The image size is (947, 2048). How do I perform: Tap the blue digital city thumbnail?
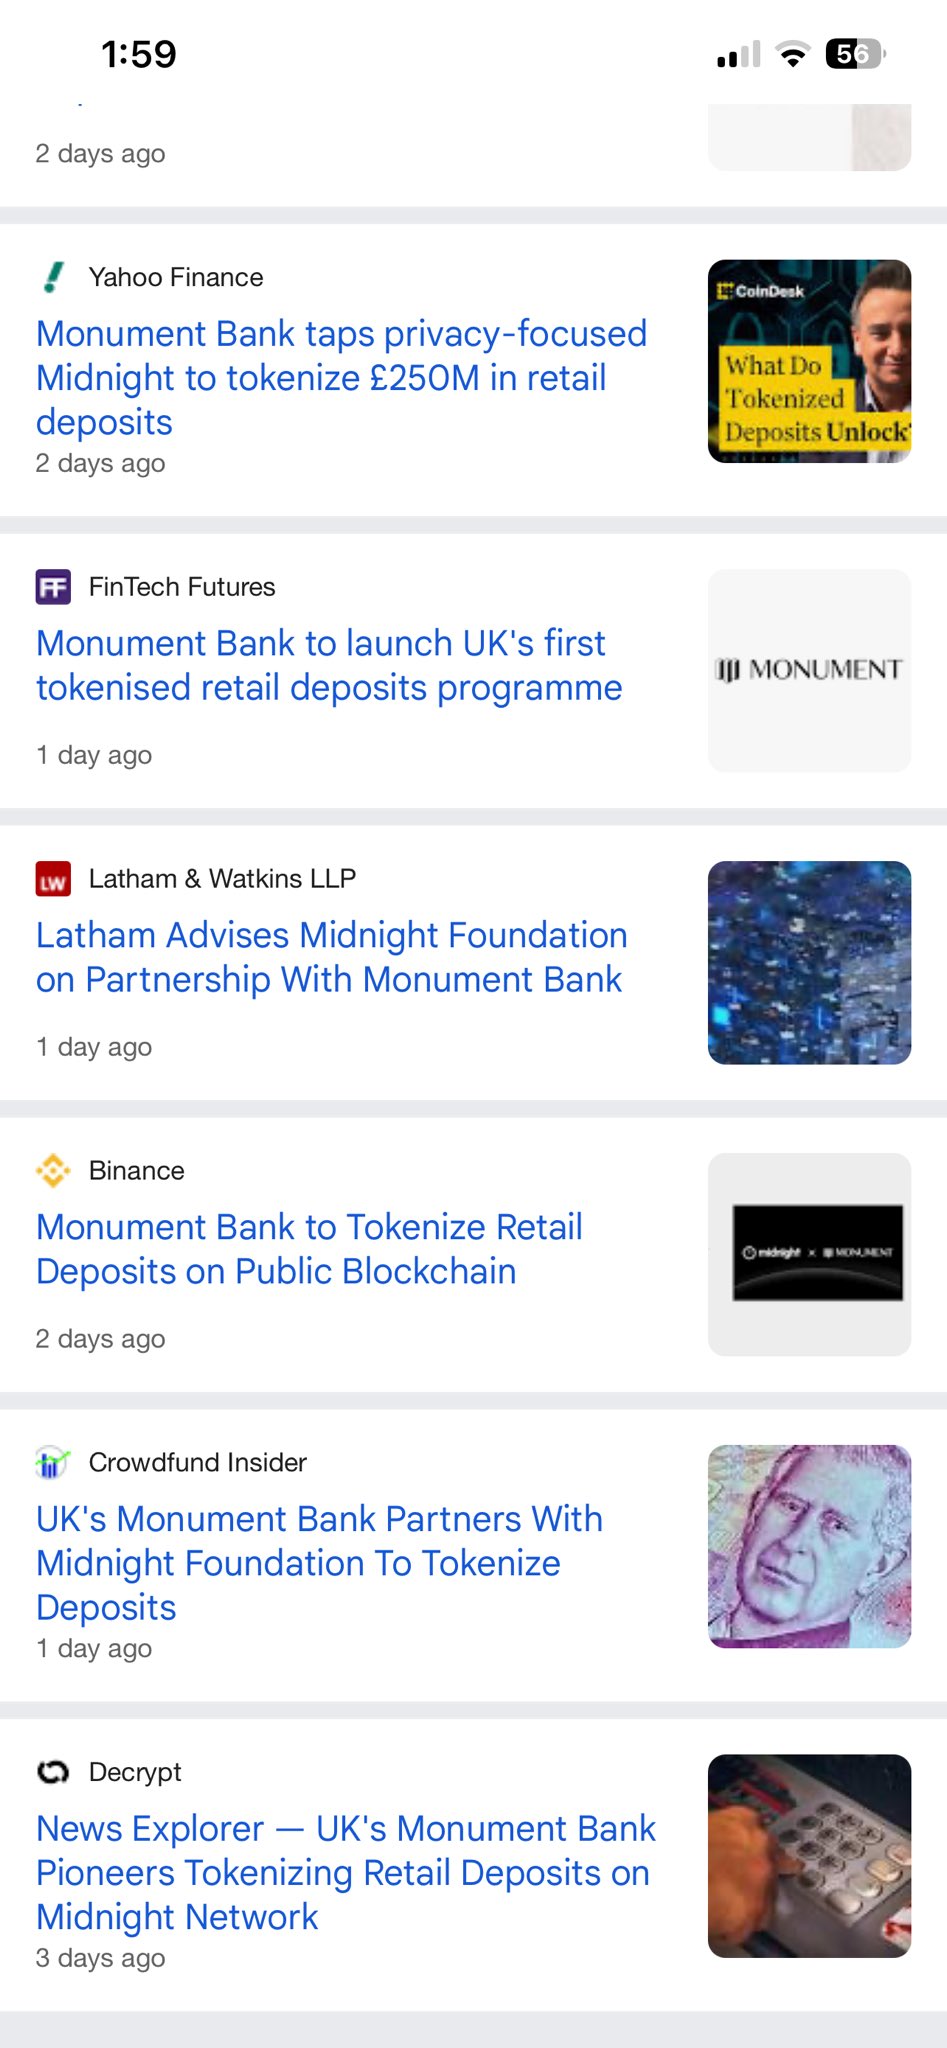(809, 962)
